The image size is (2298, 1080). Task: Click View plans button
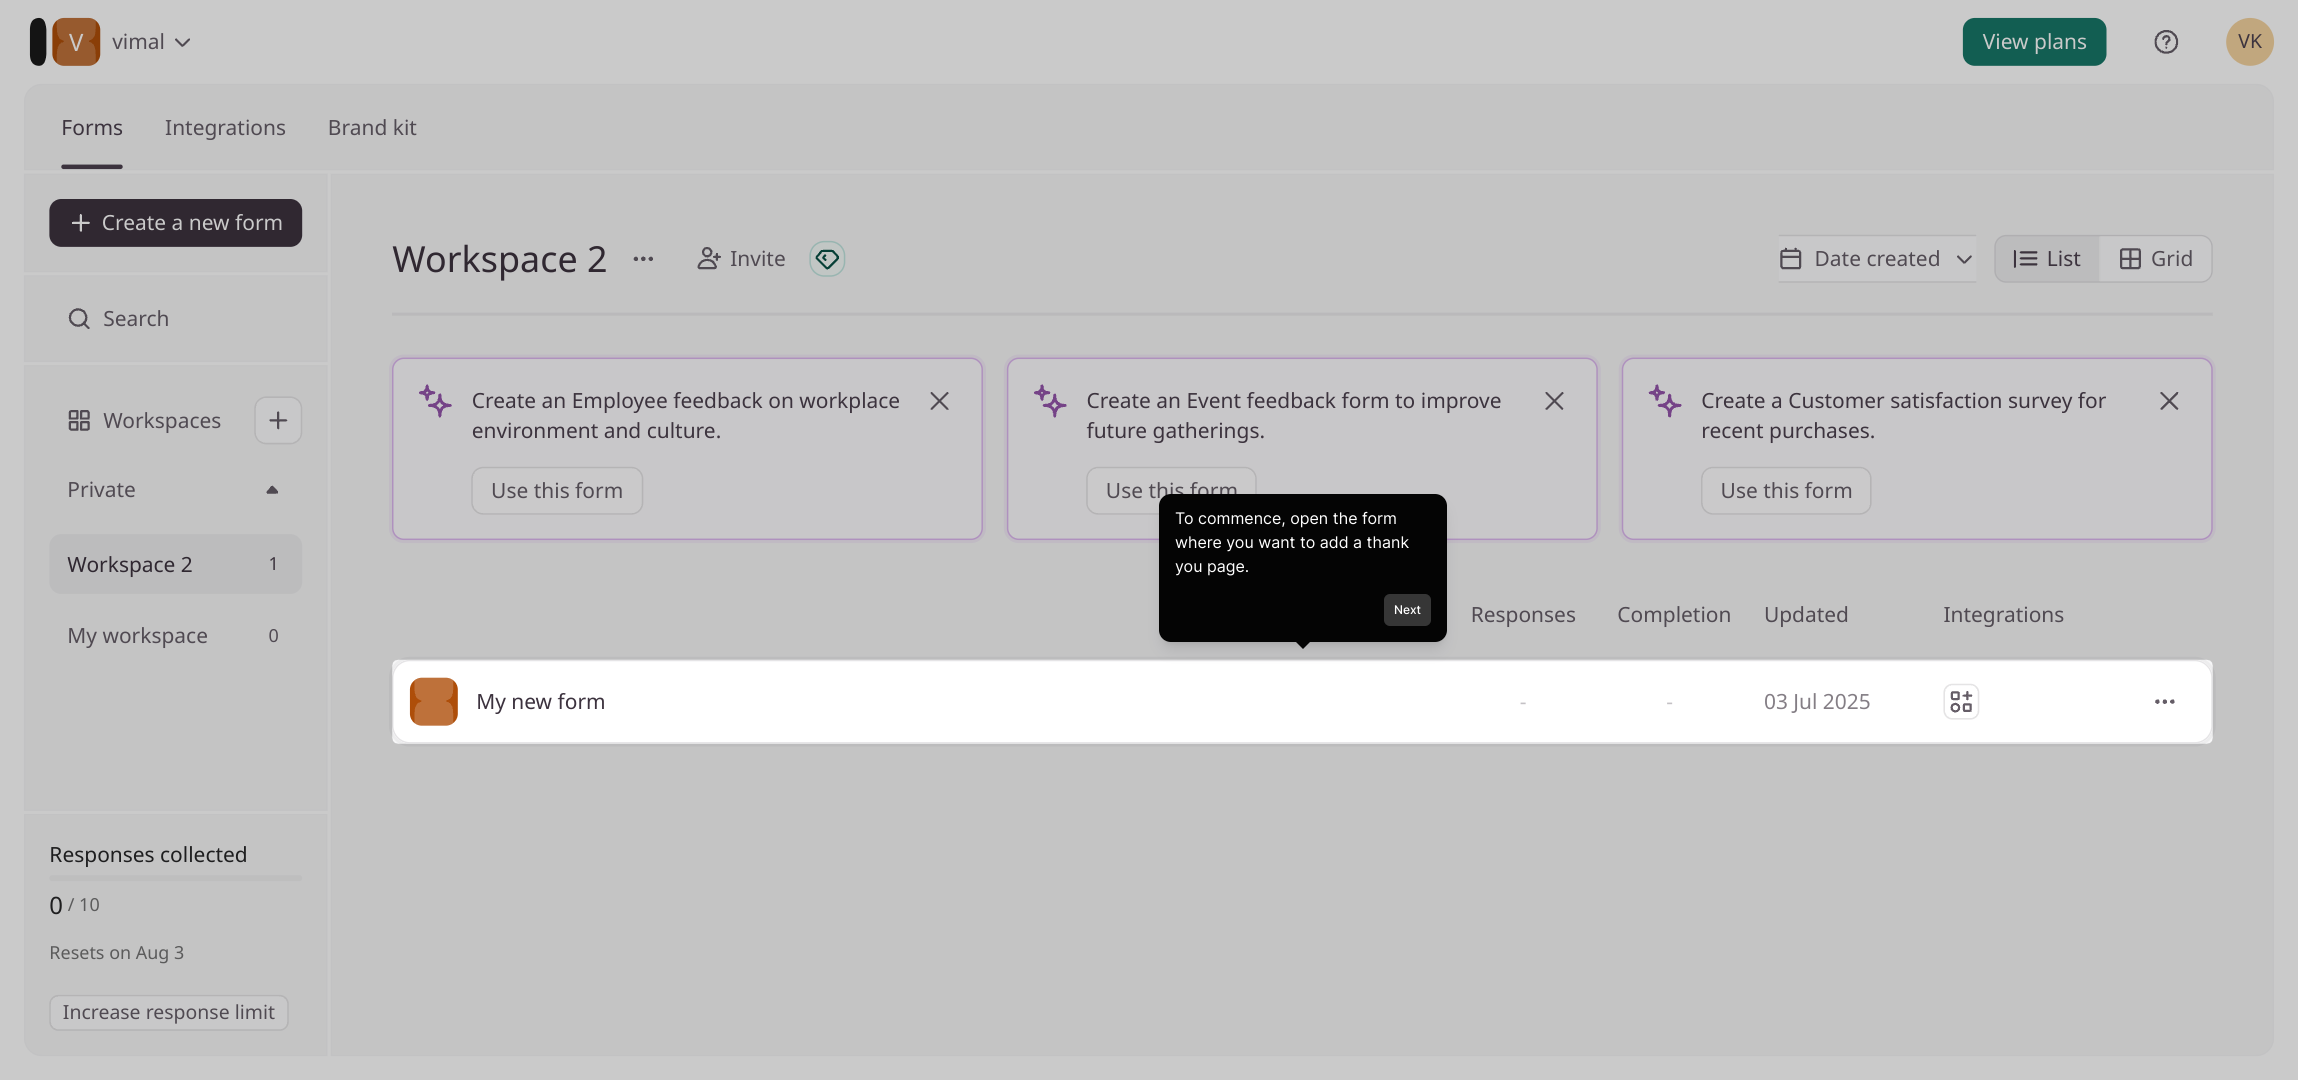point(2034,42)
